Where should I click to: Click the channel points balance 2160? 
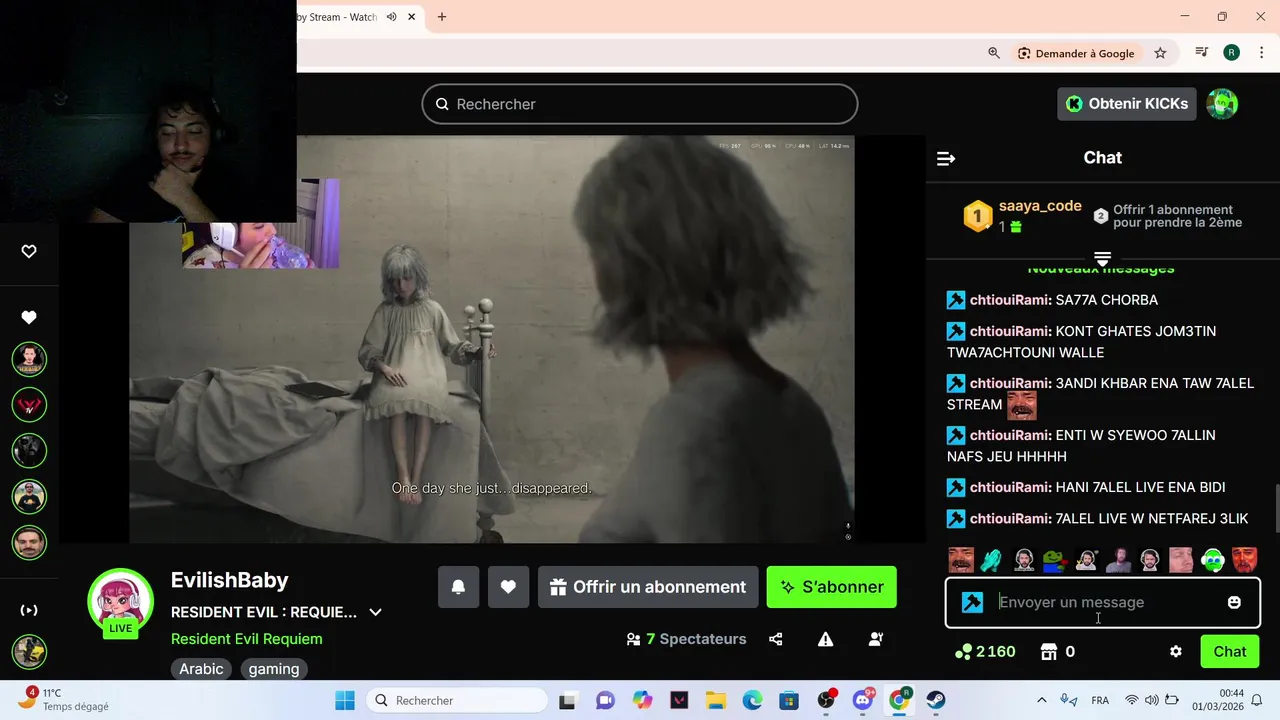[x=986, y=651]
